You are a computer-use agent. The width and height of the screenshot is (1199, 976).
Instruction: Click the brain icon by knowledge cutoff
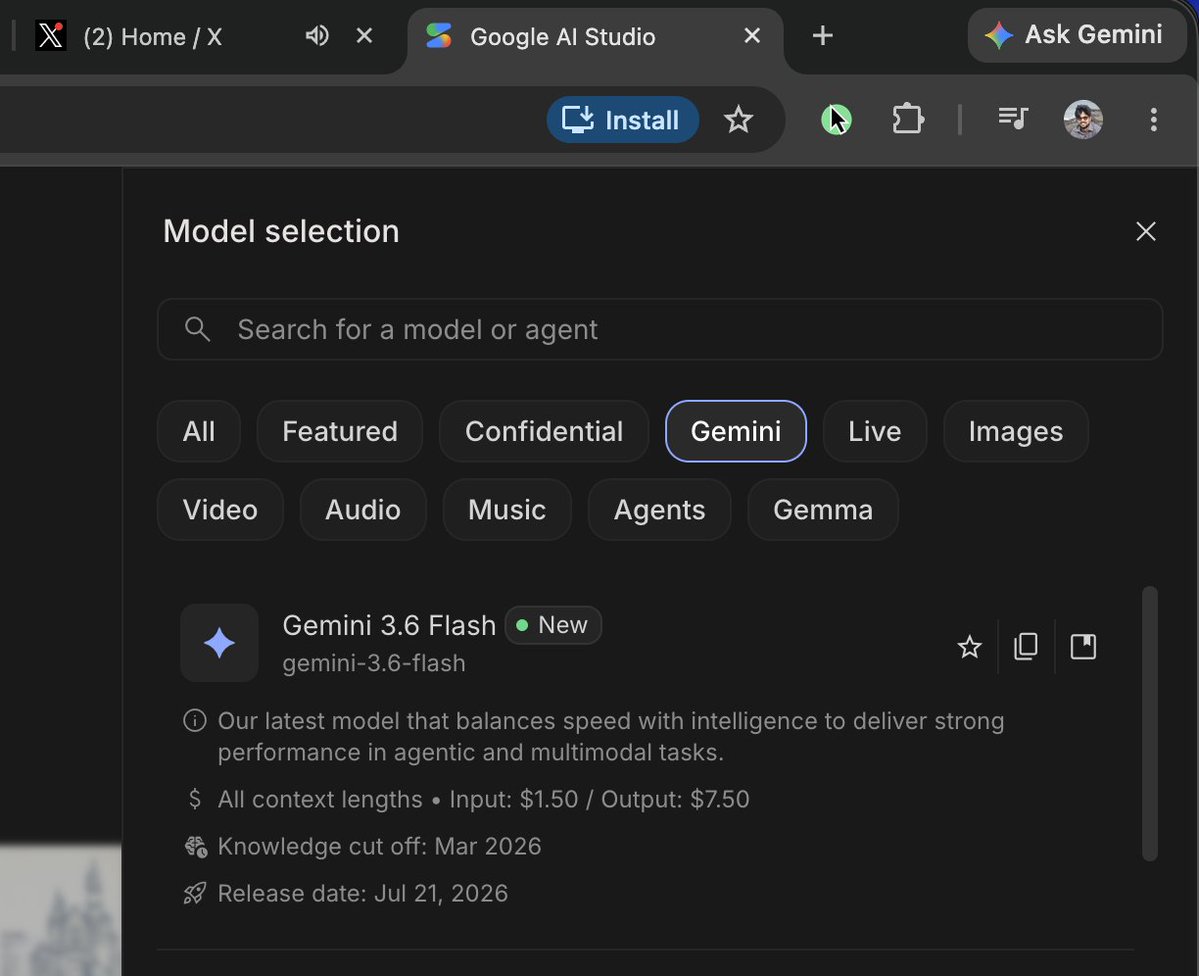click(x=195, y=846)
